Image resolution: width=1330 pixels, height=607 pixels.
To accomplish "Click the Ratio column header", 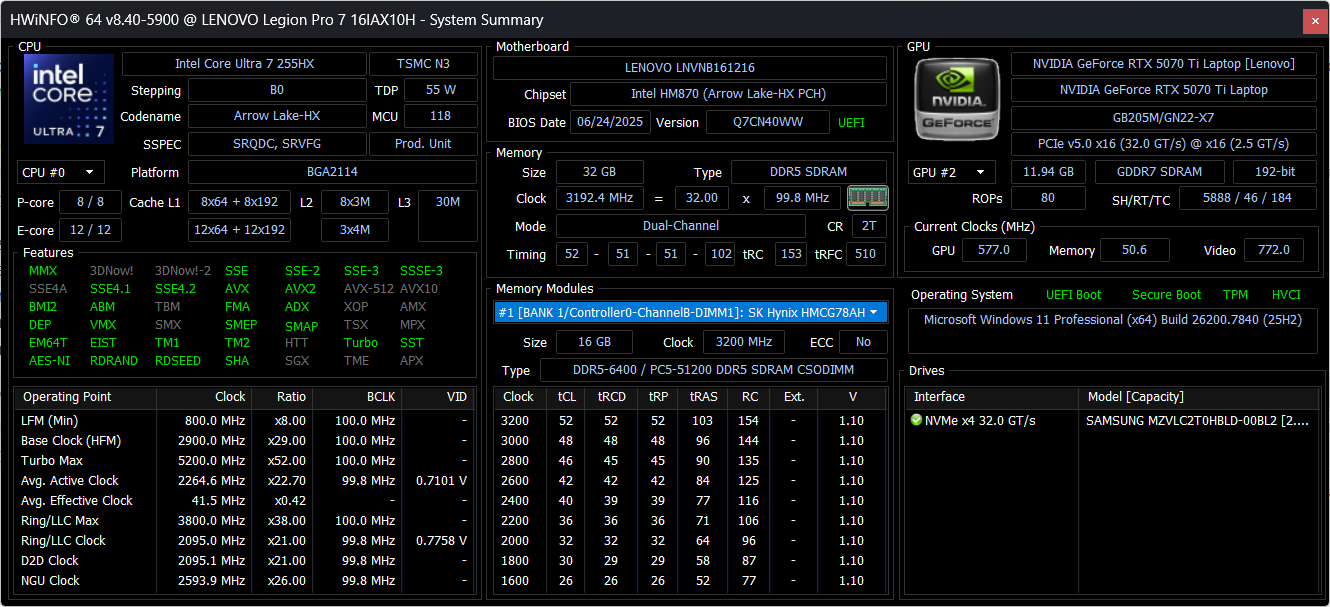I will pyautogui.click(x=281, y=397).
